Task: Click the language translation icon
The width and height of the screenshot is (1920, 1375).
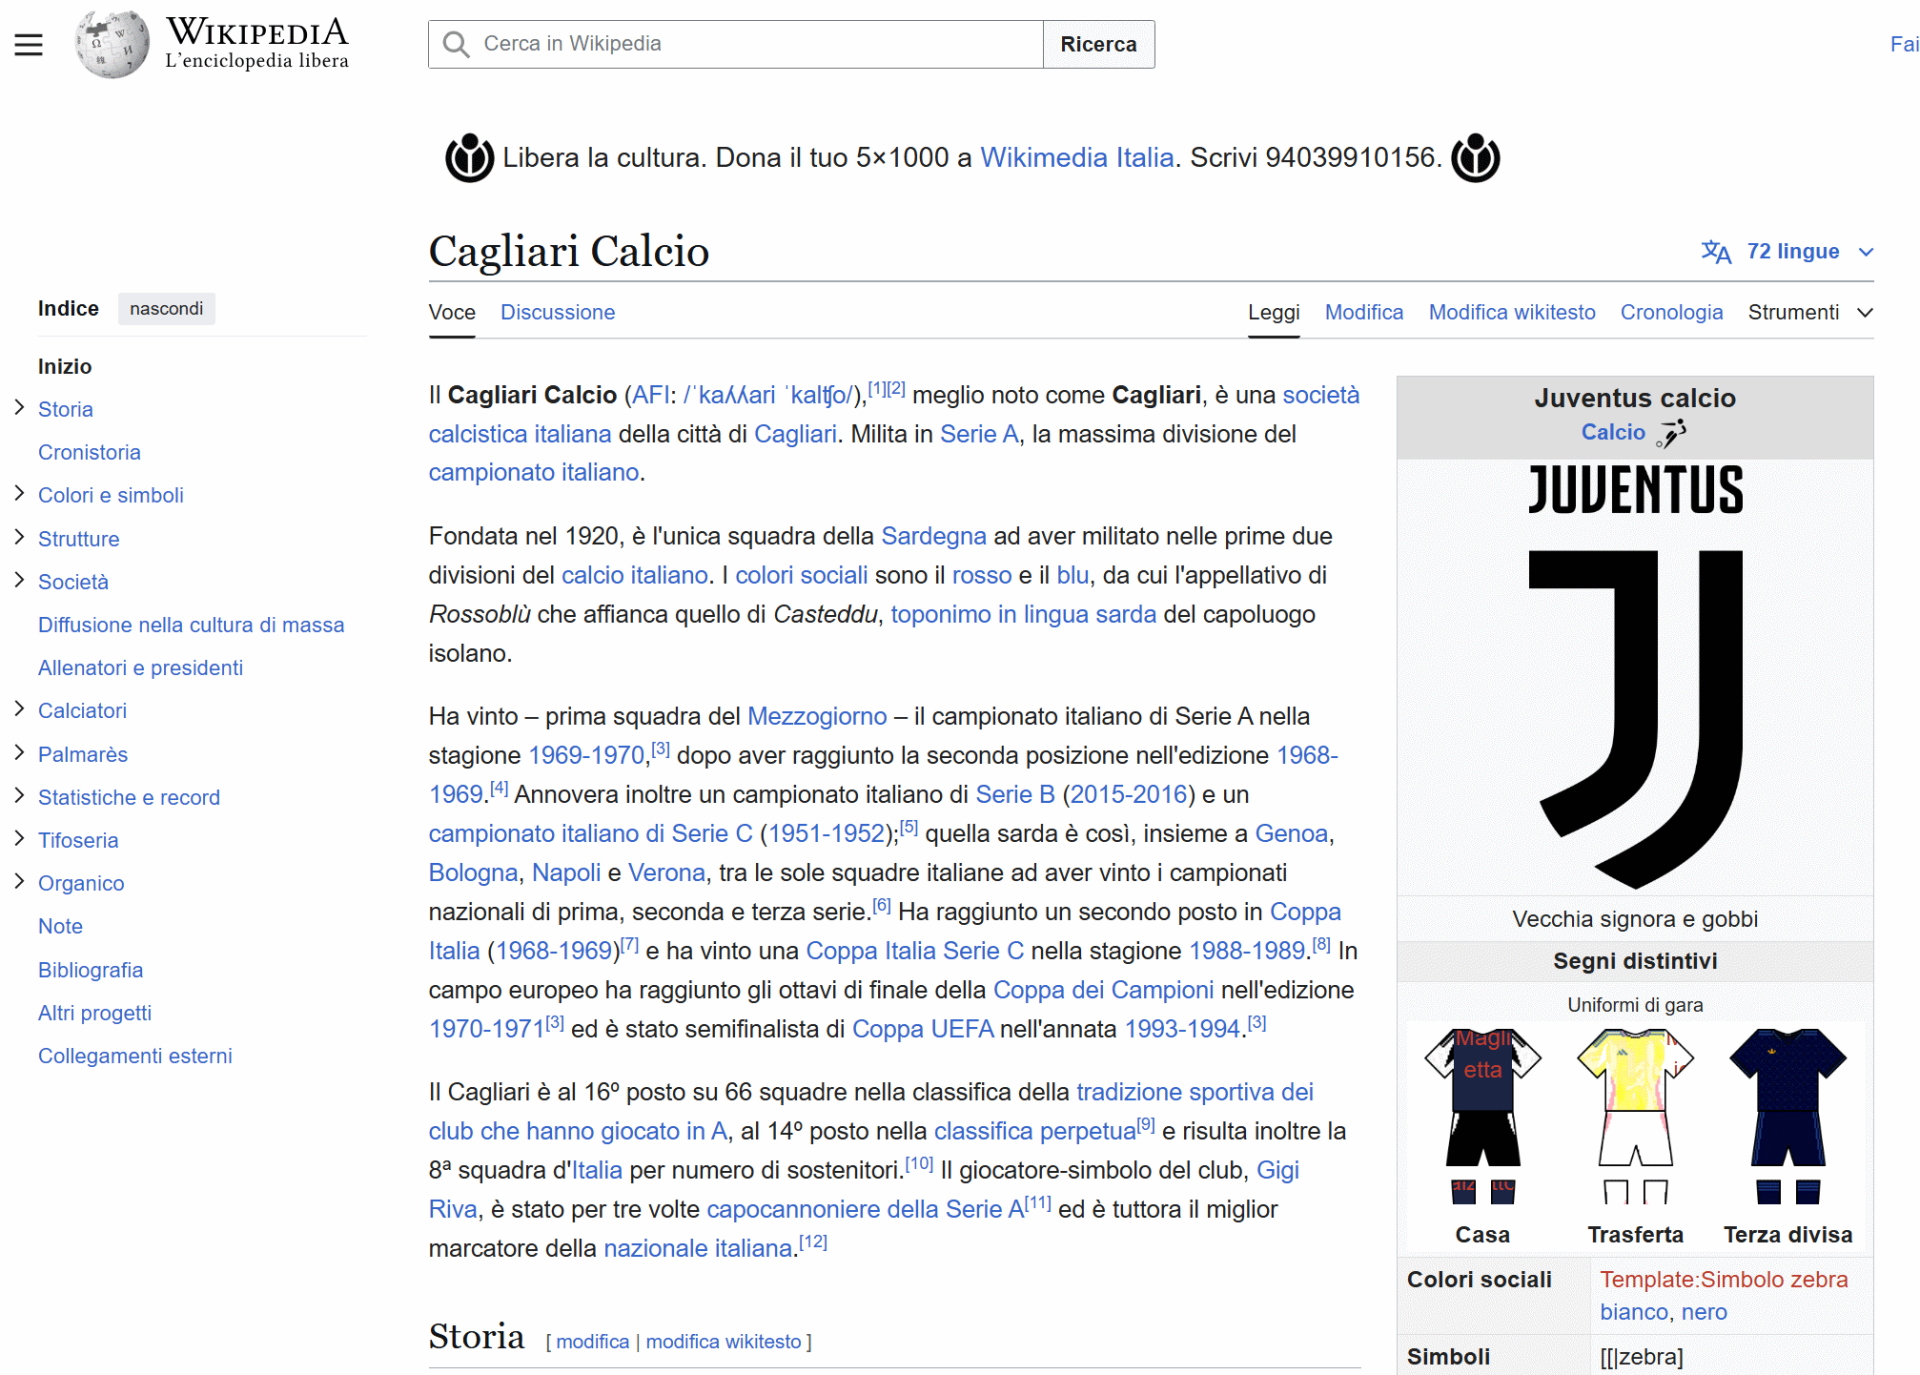Action: [x=1715, y=252]
